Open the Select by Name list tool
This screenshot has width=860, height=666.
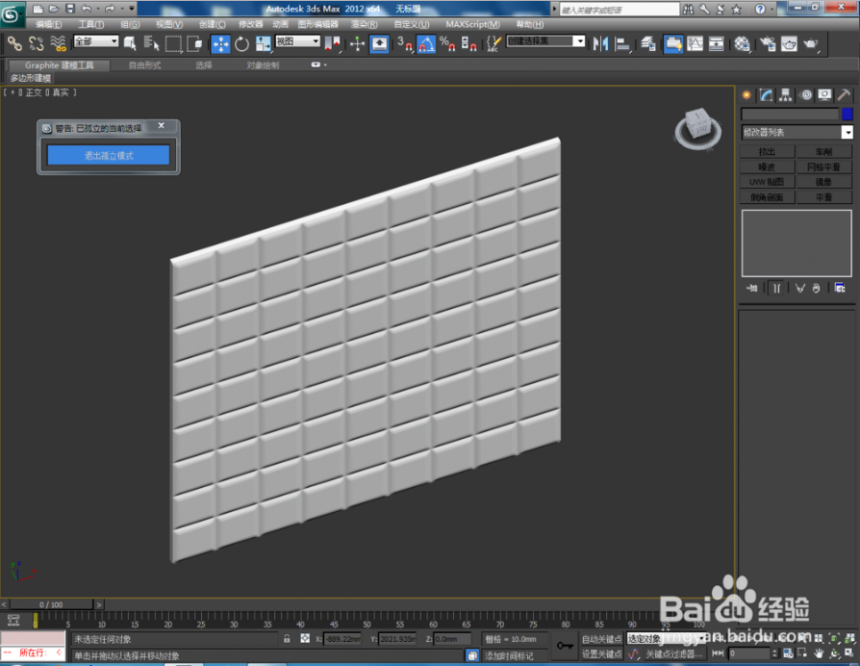tap(151, 43)
